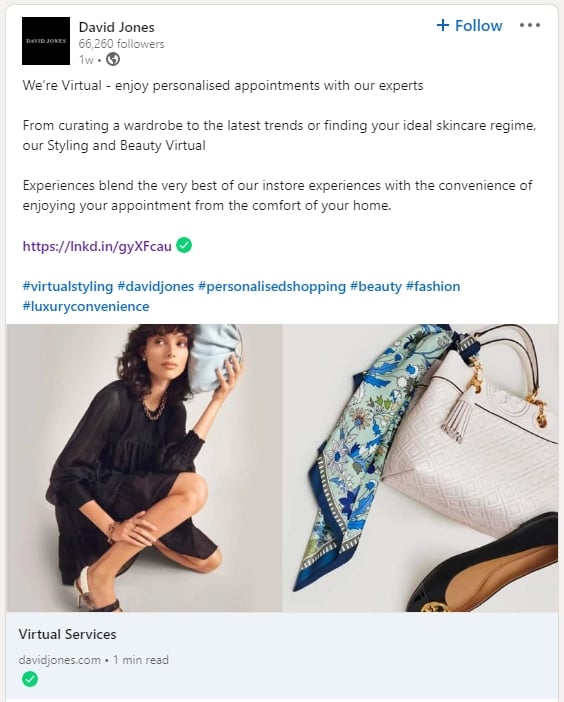Open the Virtual Services article title
This screenshot has width=564, height=702.
[x=68, y=634]
